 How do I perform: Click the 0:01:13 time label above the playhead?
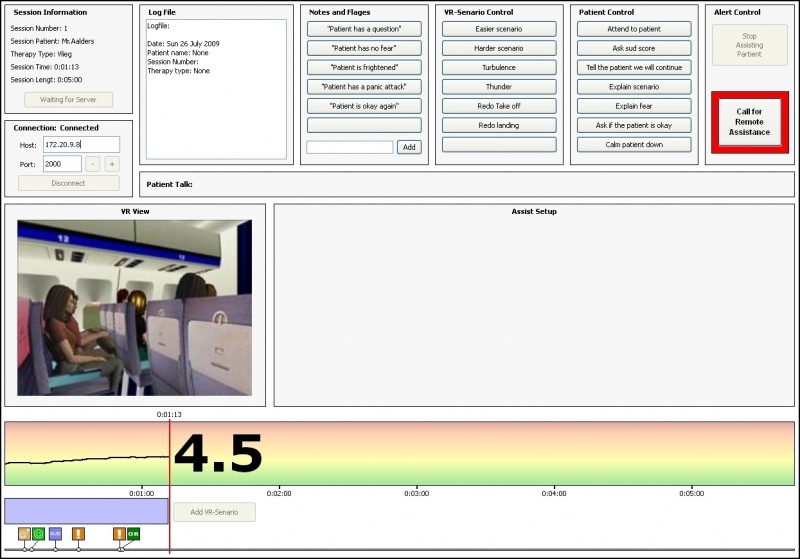169,414
